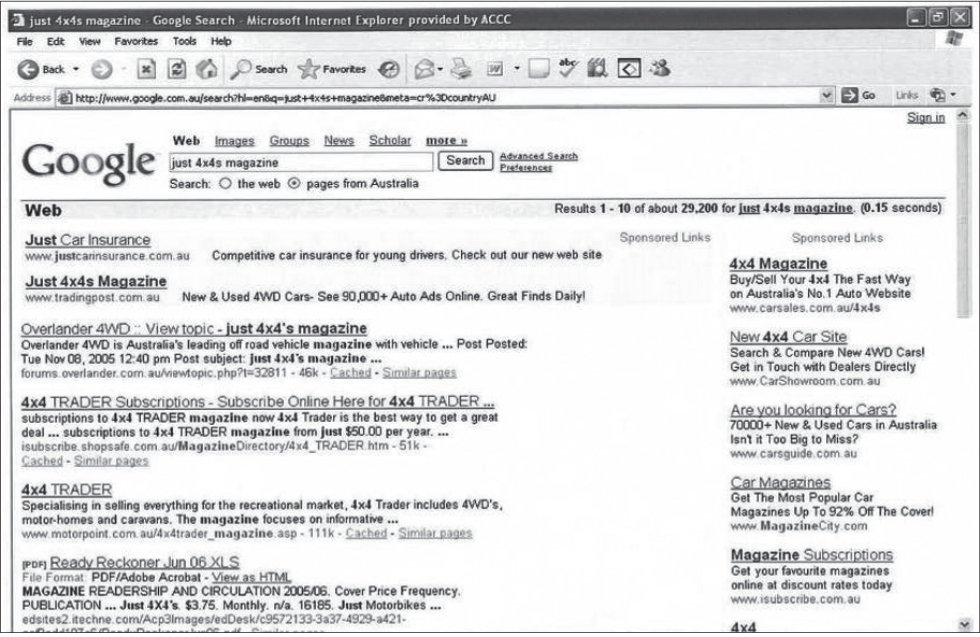Image resolution: width=980 pixels, height=637 pixels.
Task: Click the Back arrow button
Action: click(x=28, y=69)
